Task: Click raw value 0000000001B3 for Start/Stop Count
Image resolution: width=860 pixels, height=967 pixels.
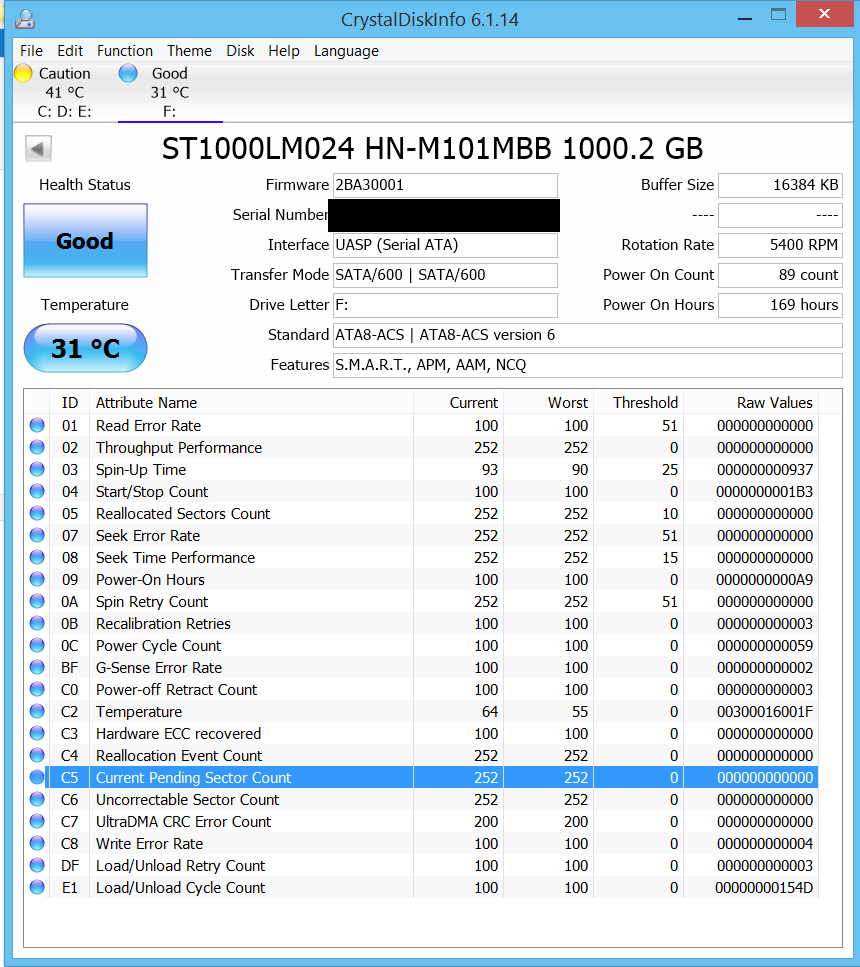Action: click(x=764, y=492)
